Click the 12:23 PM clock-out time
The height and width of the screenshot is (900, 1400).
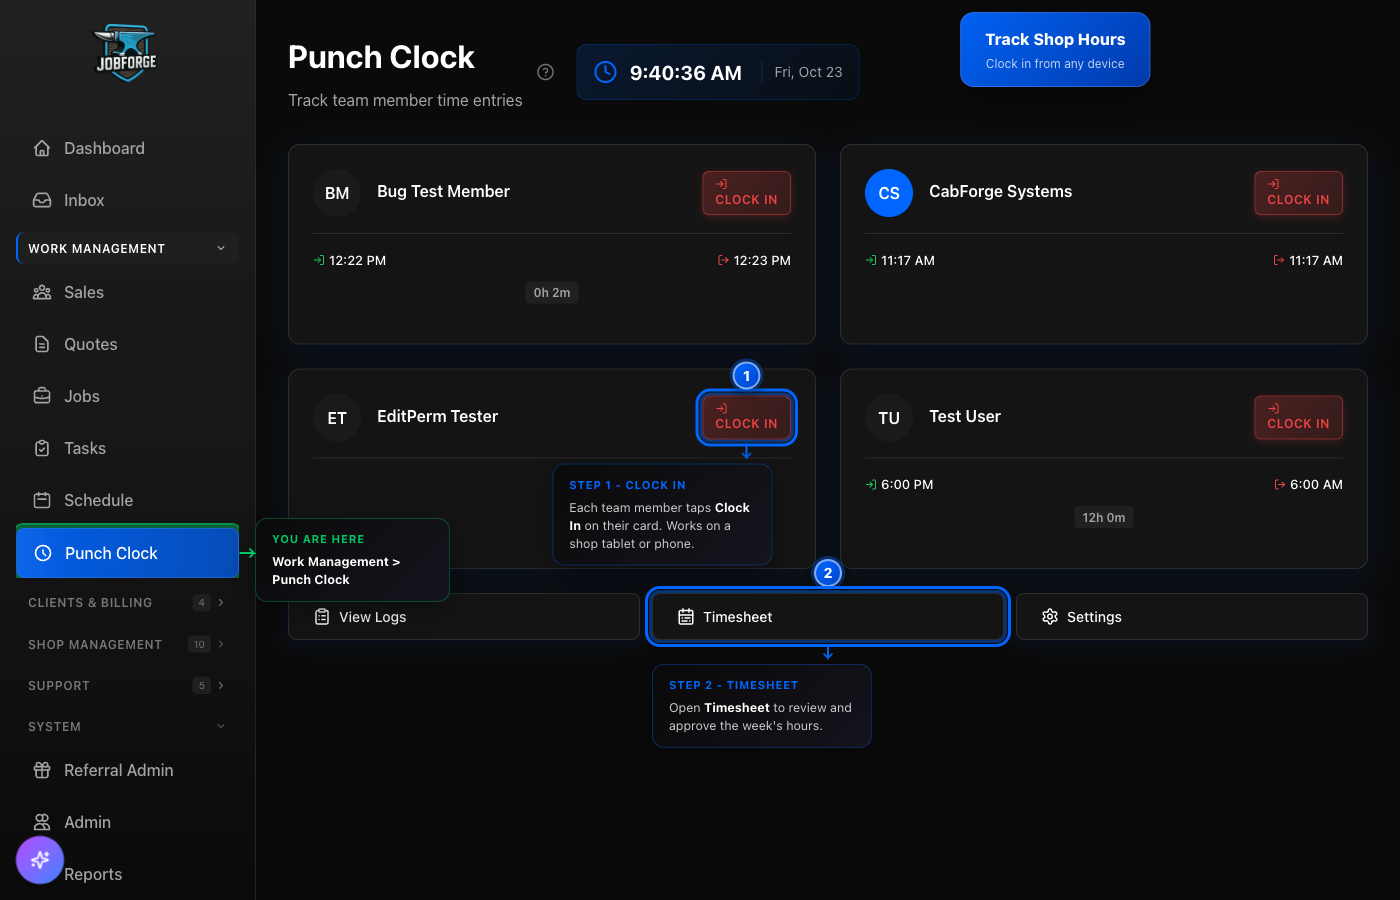[762, 261]
